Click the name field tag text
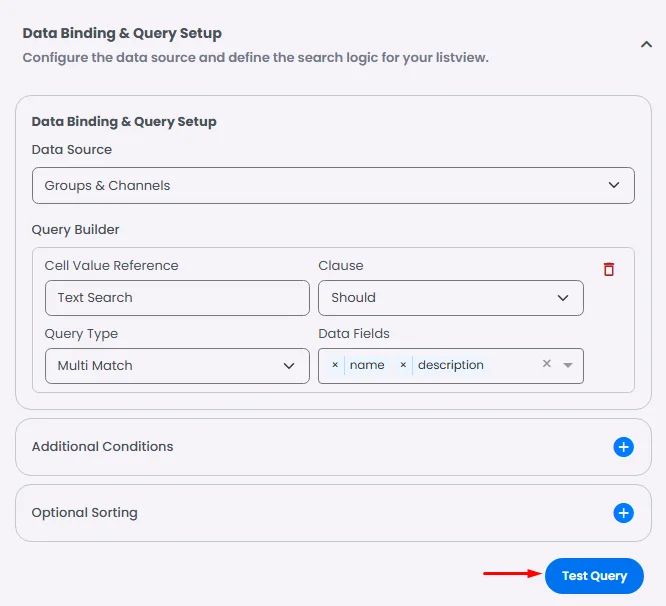Image resolution: width=666 pixels, height=606 pixels. click(x=367, y=365)
